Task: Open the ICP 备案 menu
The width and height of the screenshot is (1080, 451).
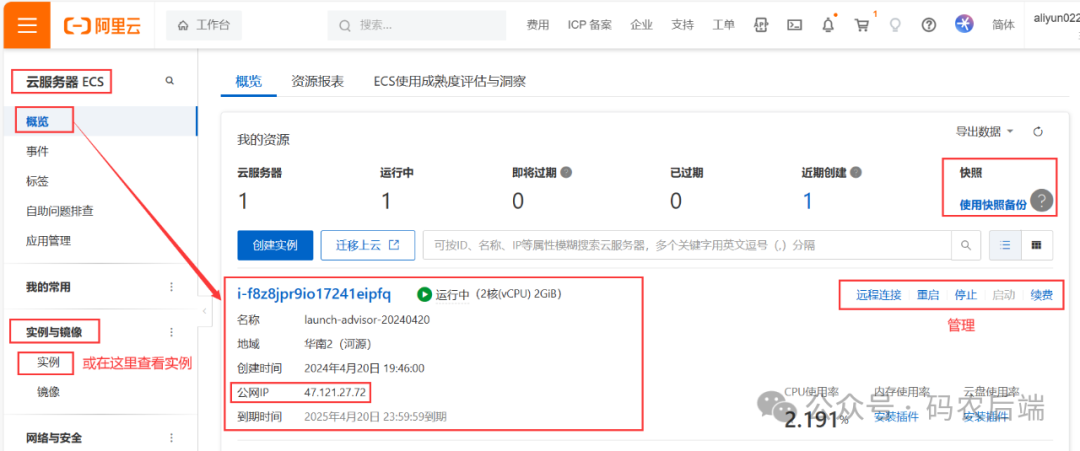Action: point(590,25)
